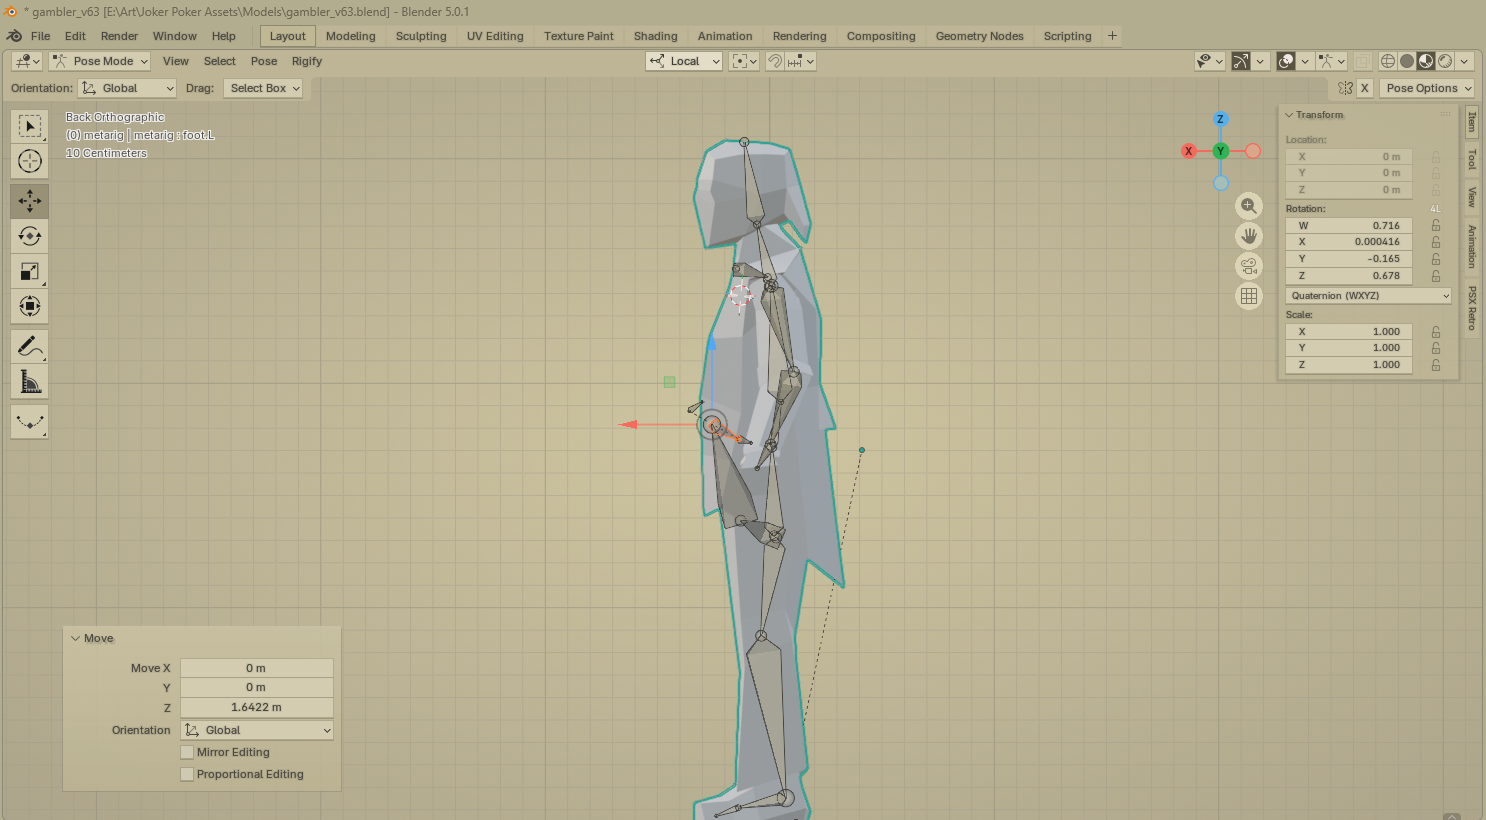
Task: Switch to wireframe viewport shading
Action: click(1388, 61)
